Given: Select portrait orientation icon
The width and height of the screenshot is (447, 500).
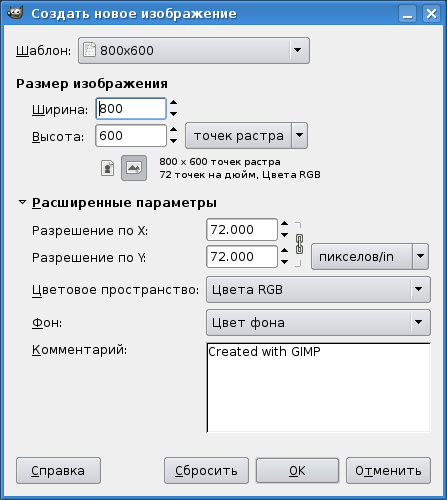Looking at the screenshot, I should (107, 168).
